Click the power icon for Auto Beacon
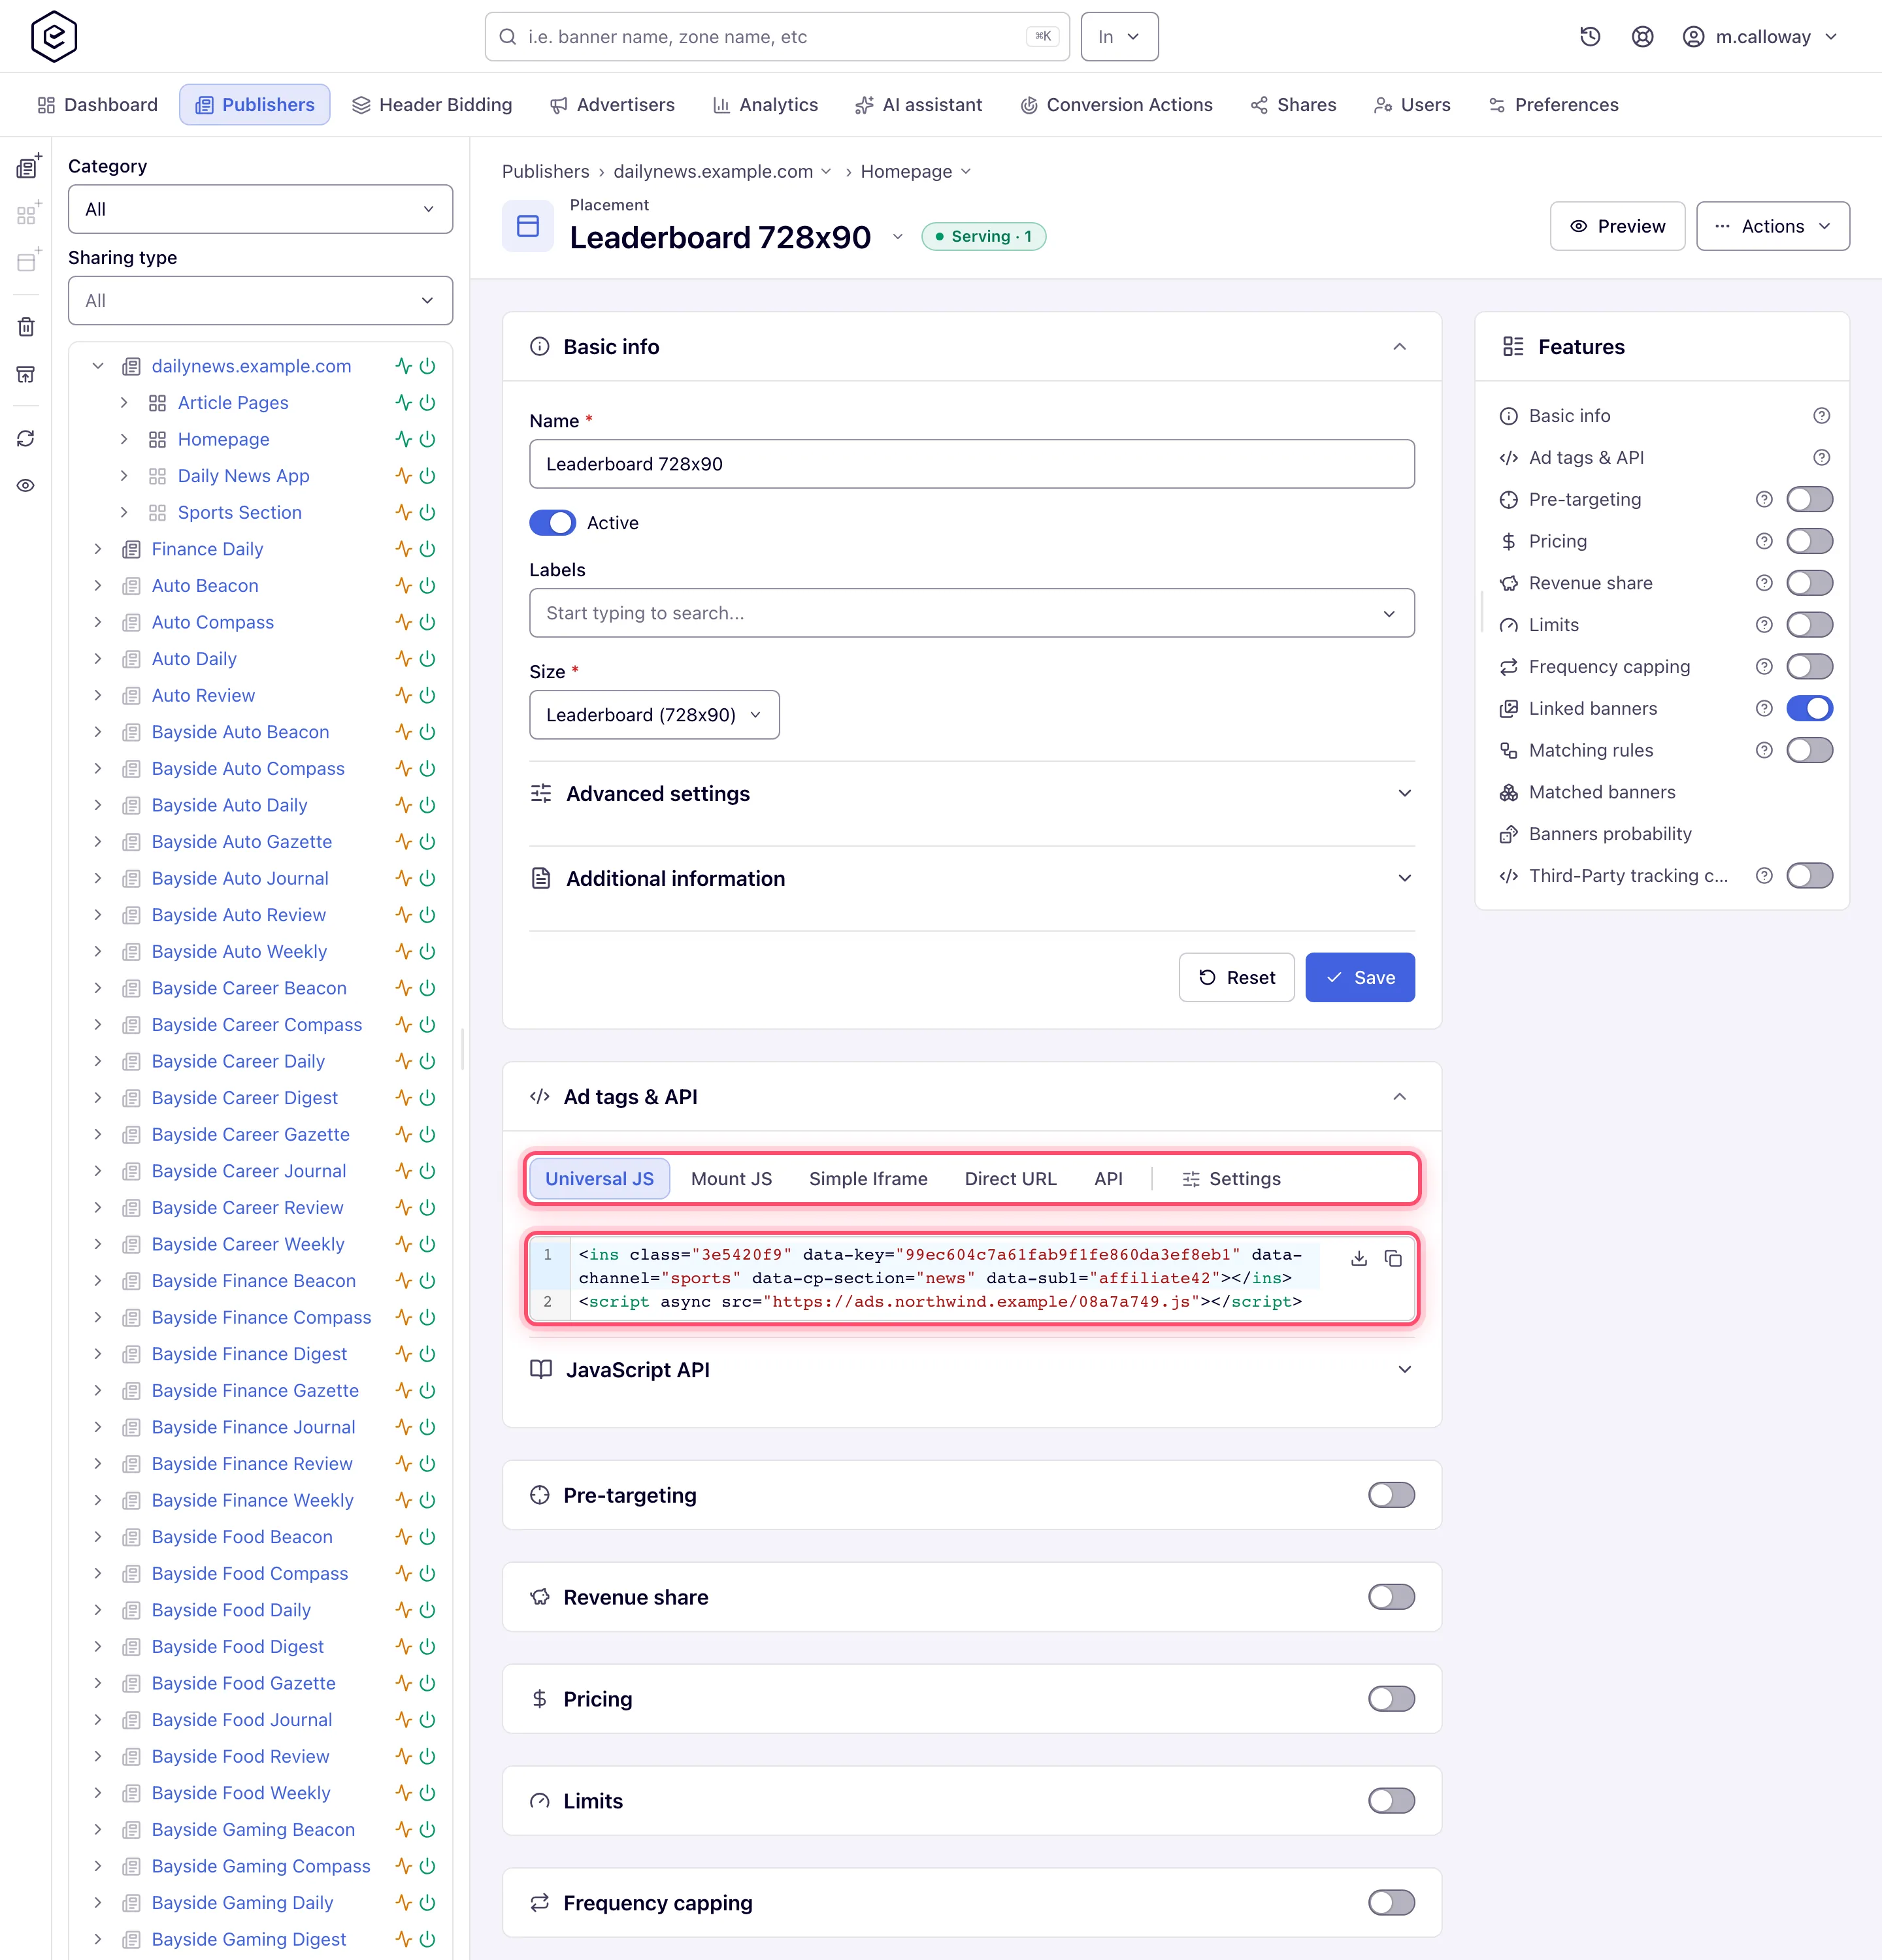1882x1960 pixels. pyautogui.click(x=428, y=586)
